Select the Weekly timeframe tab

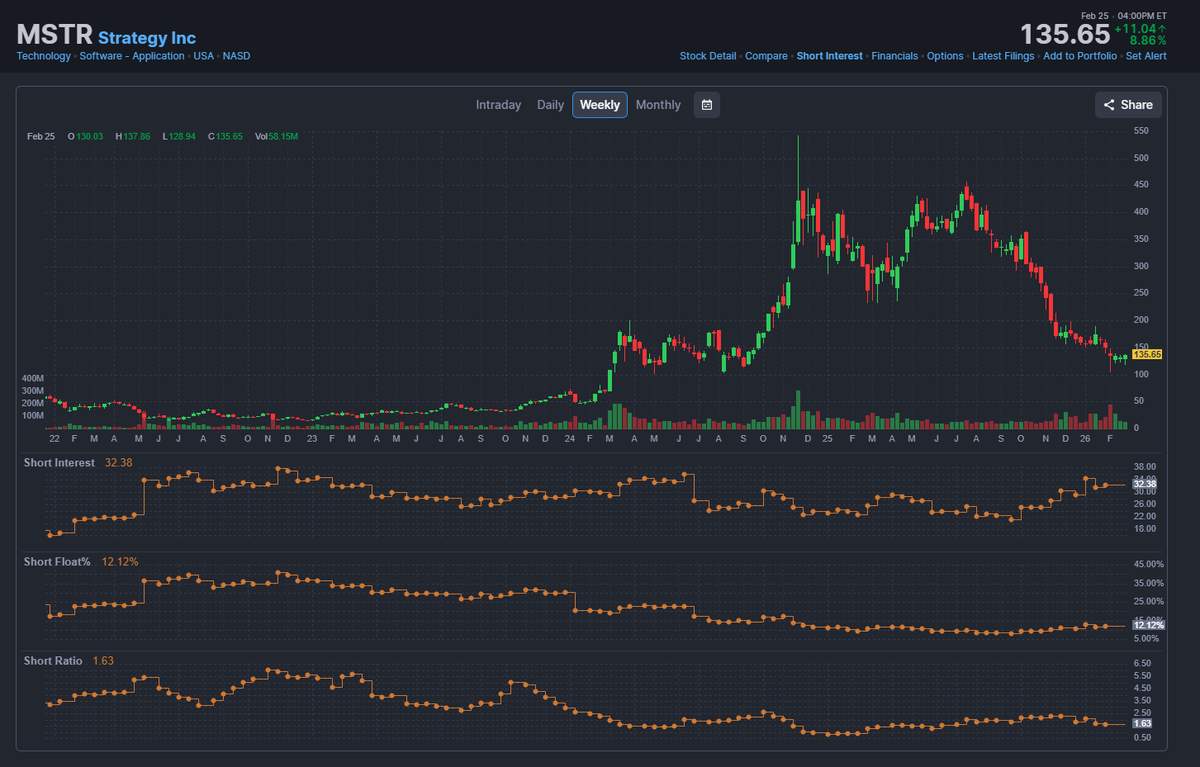pos(600,105)
